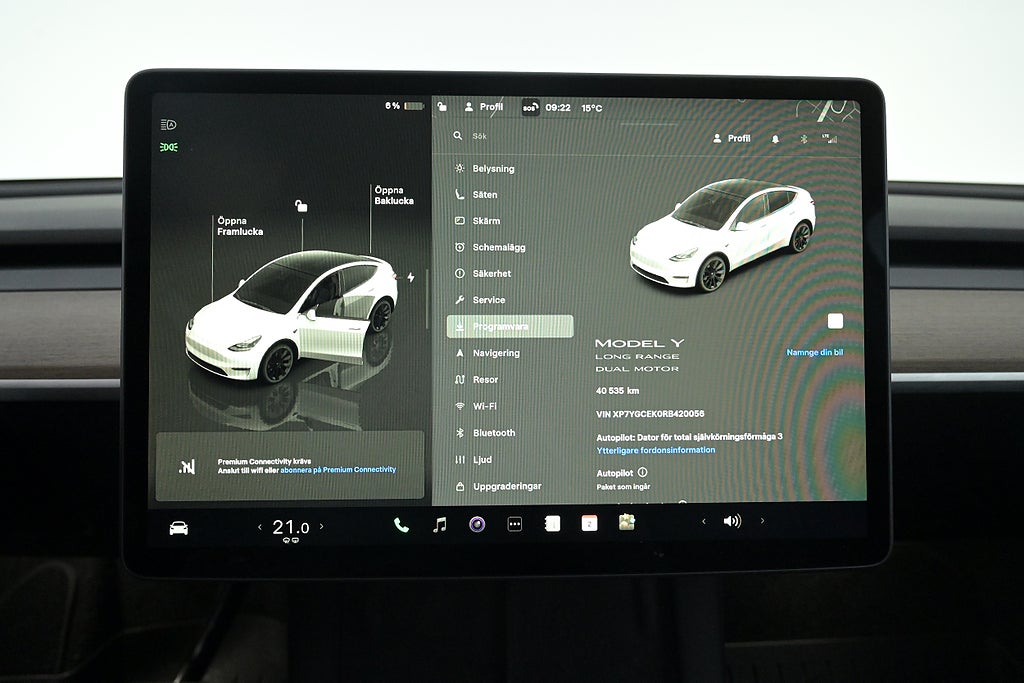Image resolution: width=1024 pixels, height=683 pixels.
Task: Open the phone app in bottom bar
Action: pyautogui.click(x=401, y=524)
